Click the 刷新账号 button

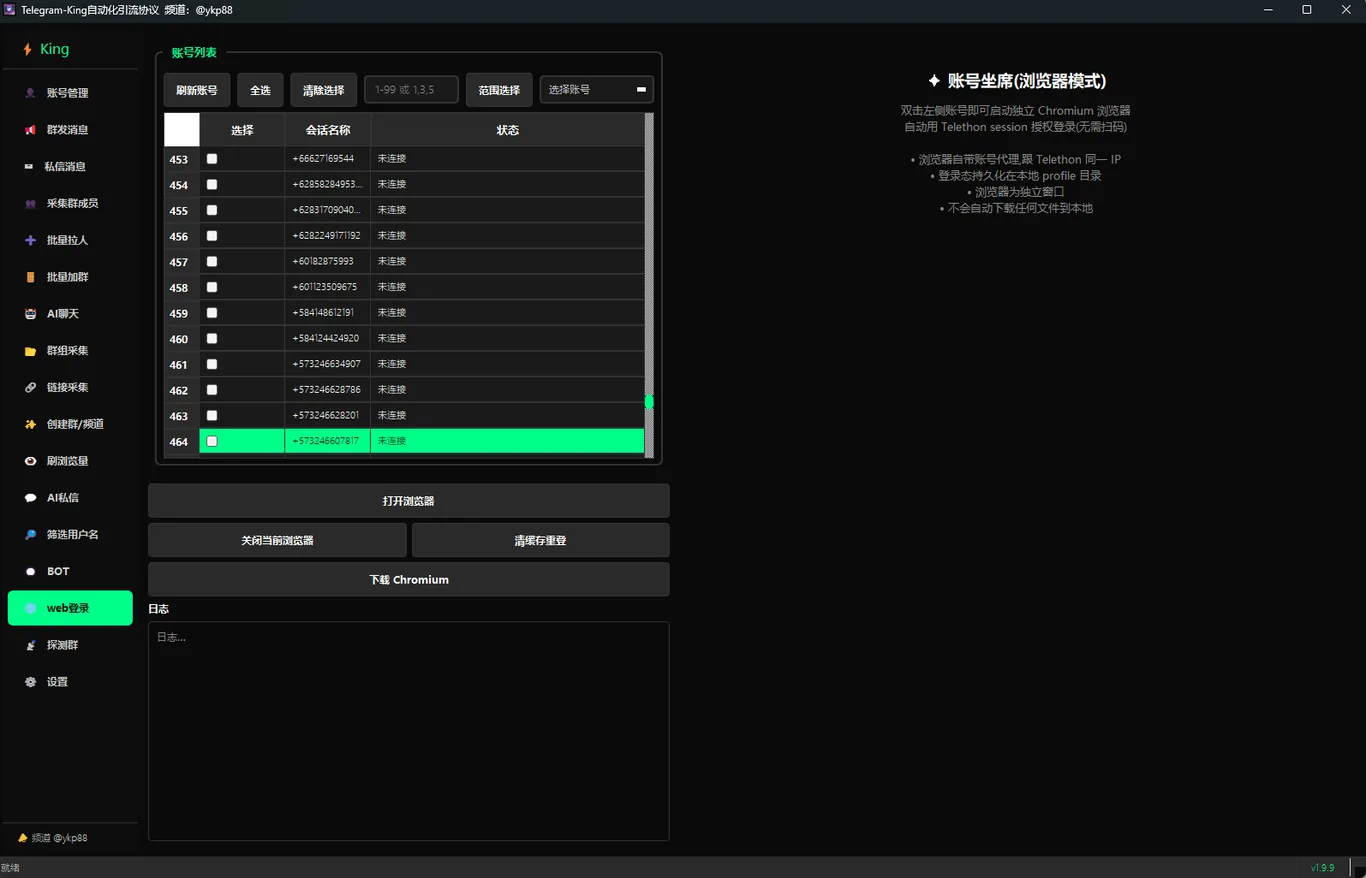pyautogui.click(x=197, y=90)
